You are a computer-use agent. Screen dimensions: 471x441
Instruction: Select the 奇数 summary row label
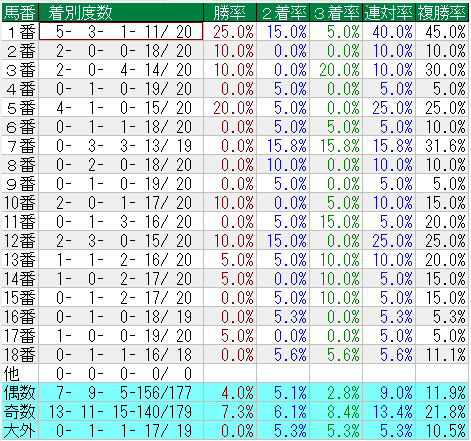tap(20, 412)
